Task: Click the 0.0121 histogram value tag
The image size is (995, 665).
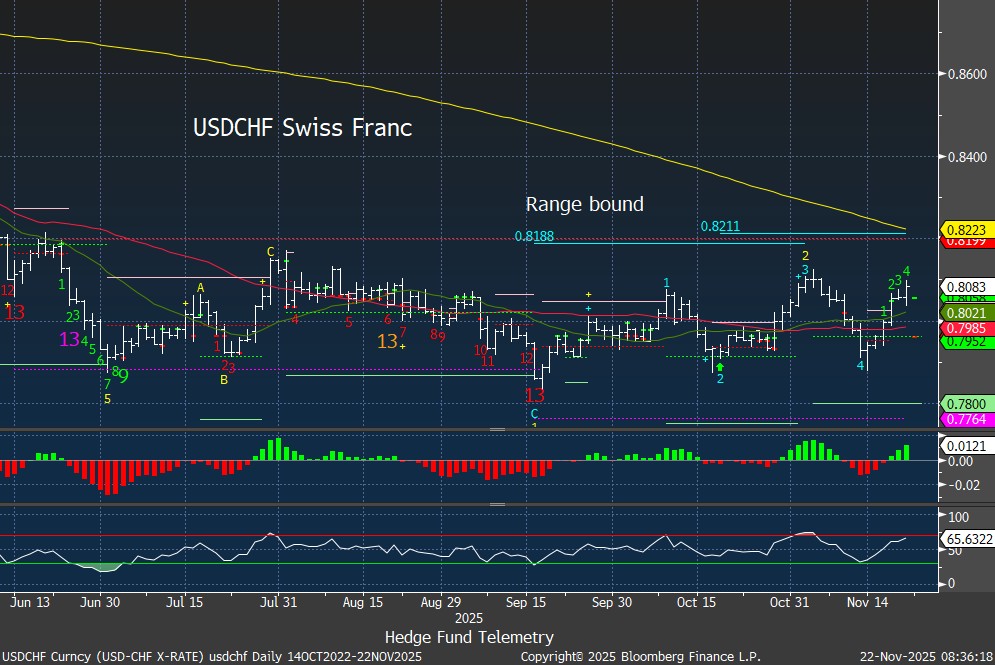Action: pyautogui.click(x=965, y=445)
